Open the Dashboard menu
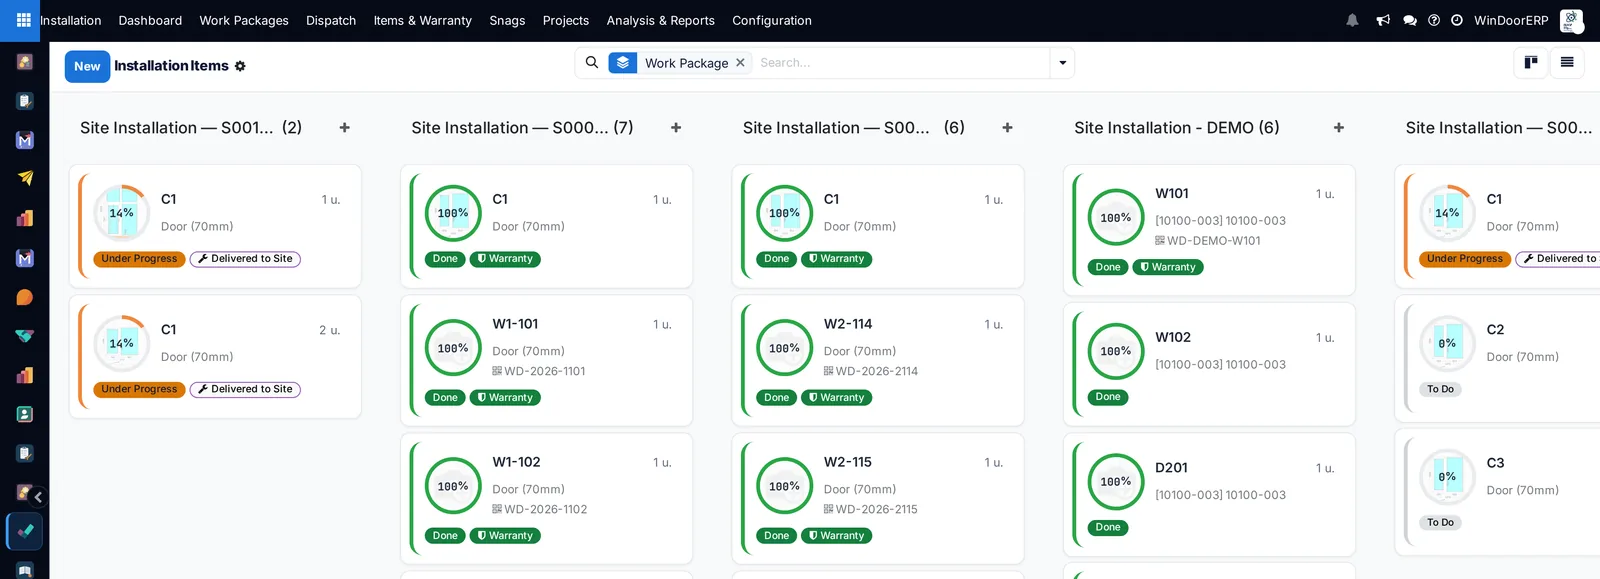Screen dimensions: 1600x579 (x=150, y=20)
